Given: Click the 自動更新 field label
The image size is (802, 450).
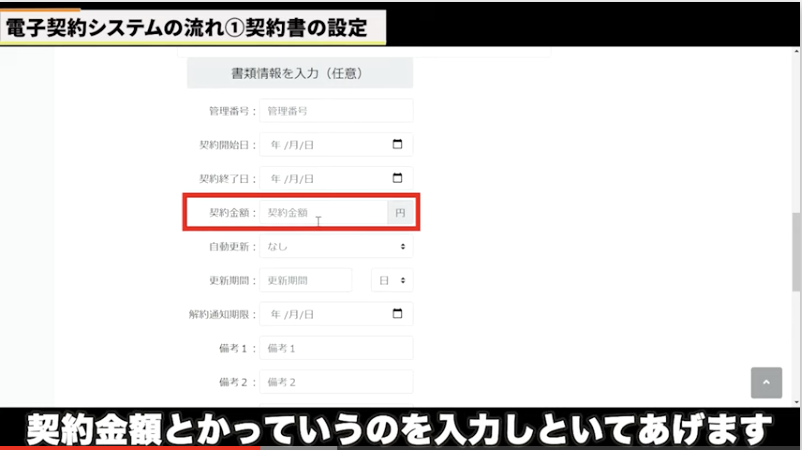Looking at the screenshot, I should pyautogui.click(x=232, y=246).
